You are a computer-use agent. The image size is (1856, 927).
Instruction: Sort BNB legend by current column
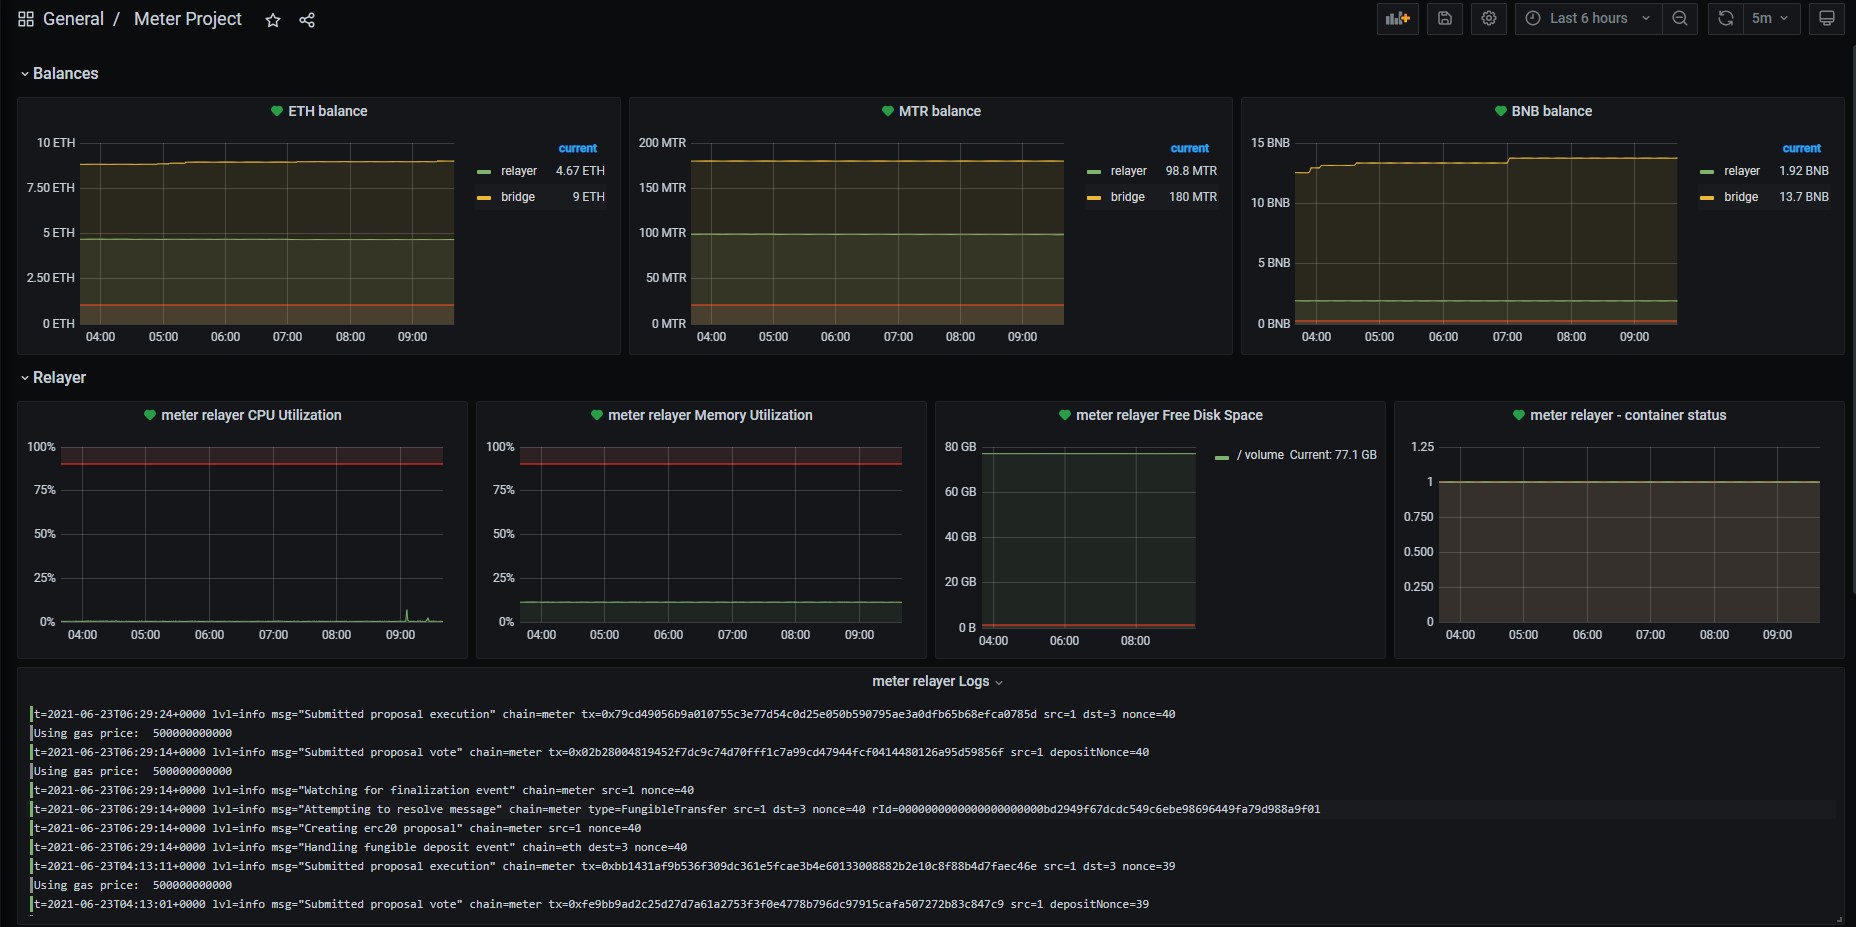pyautogui.click(x=1802, y=148)
